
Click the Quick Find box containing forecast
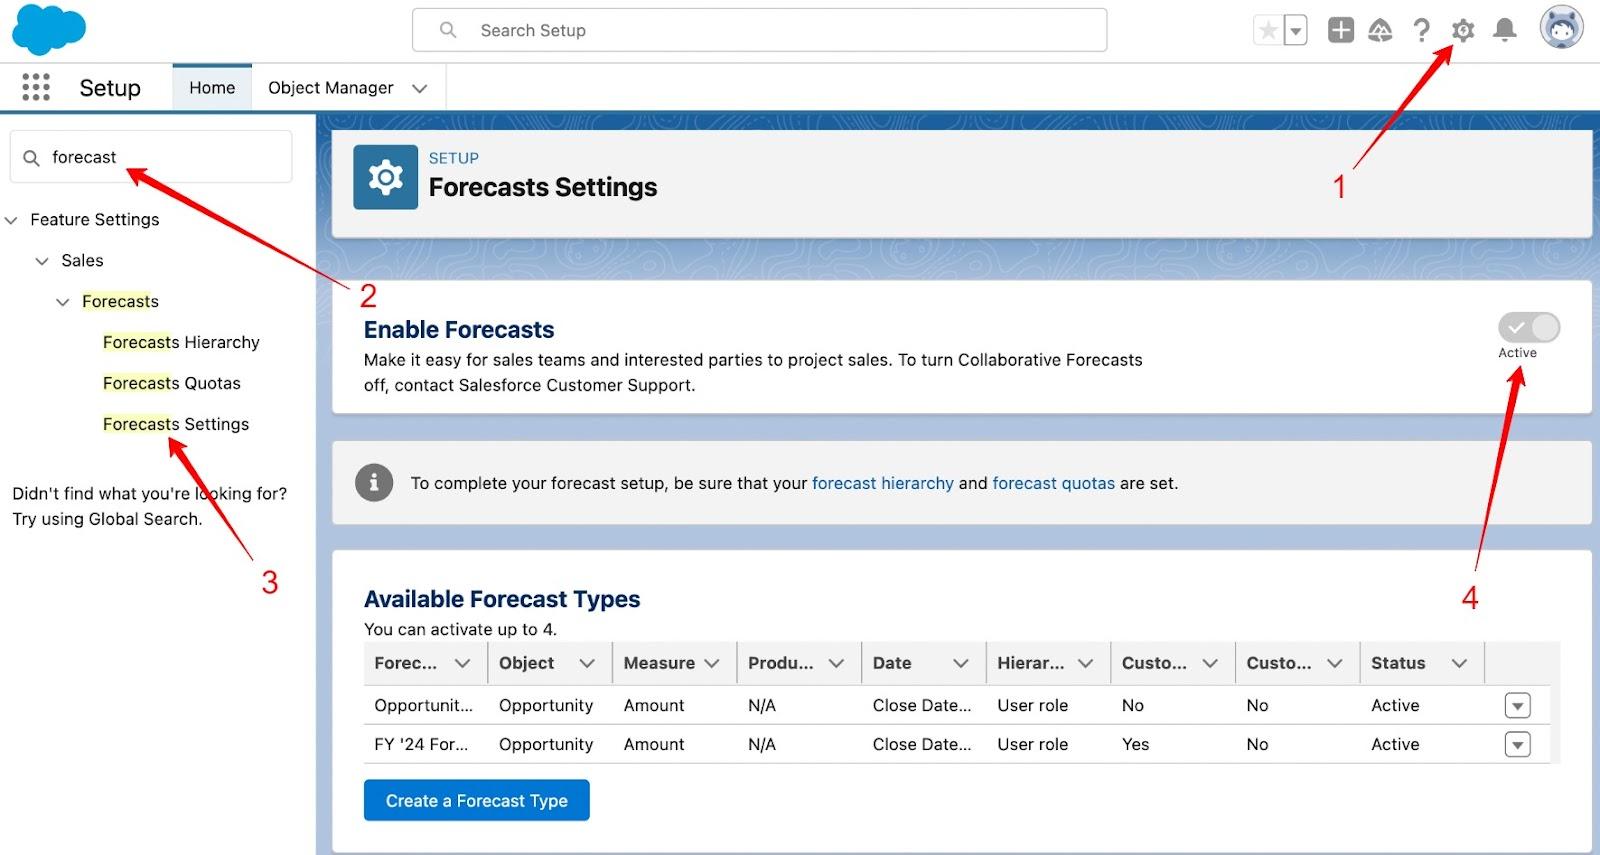pyautogui.click(x=151, y=157)
